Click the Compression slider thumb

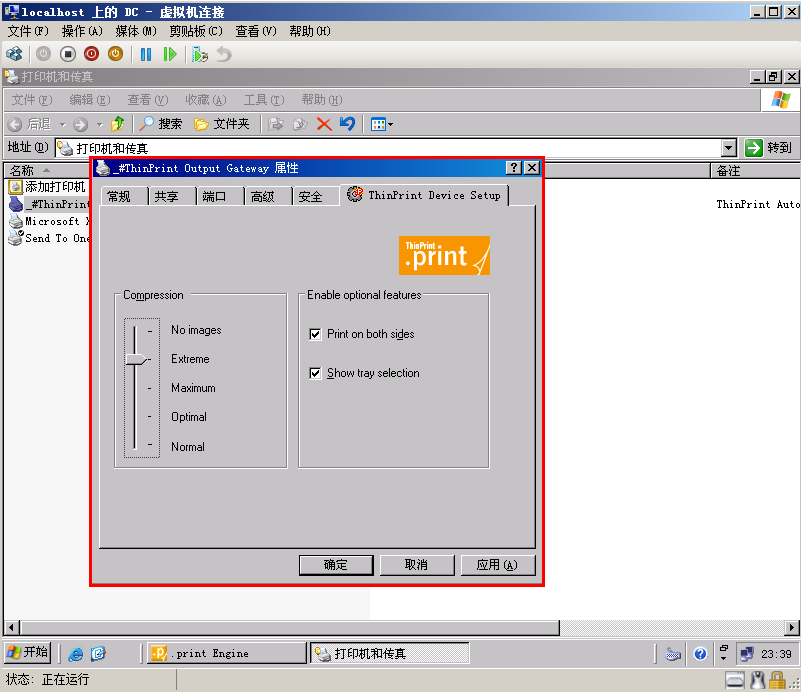pyautogui.click(x=136, y=359)
